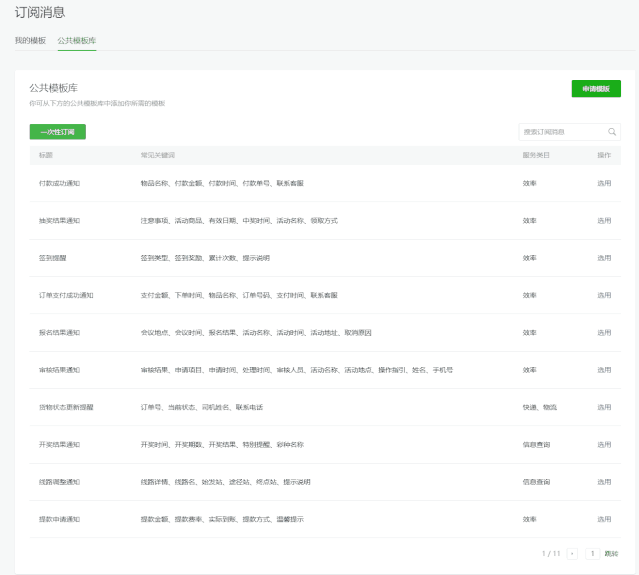
Task: Select the 一次性订阅 button
Action: 58,132
